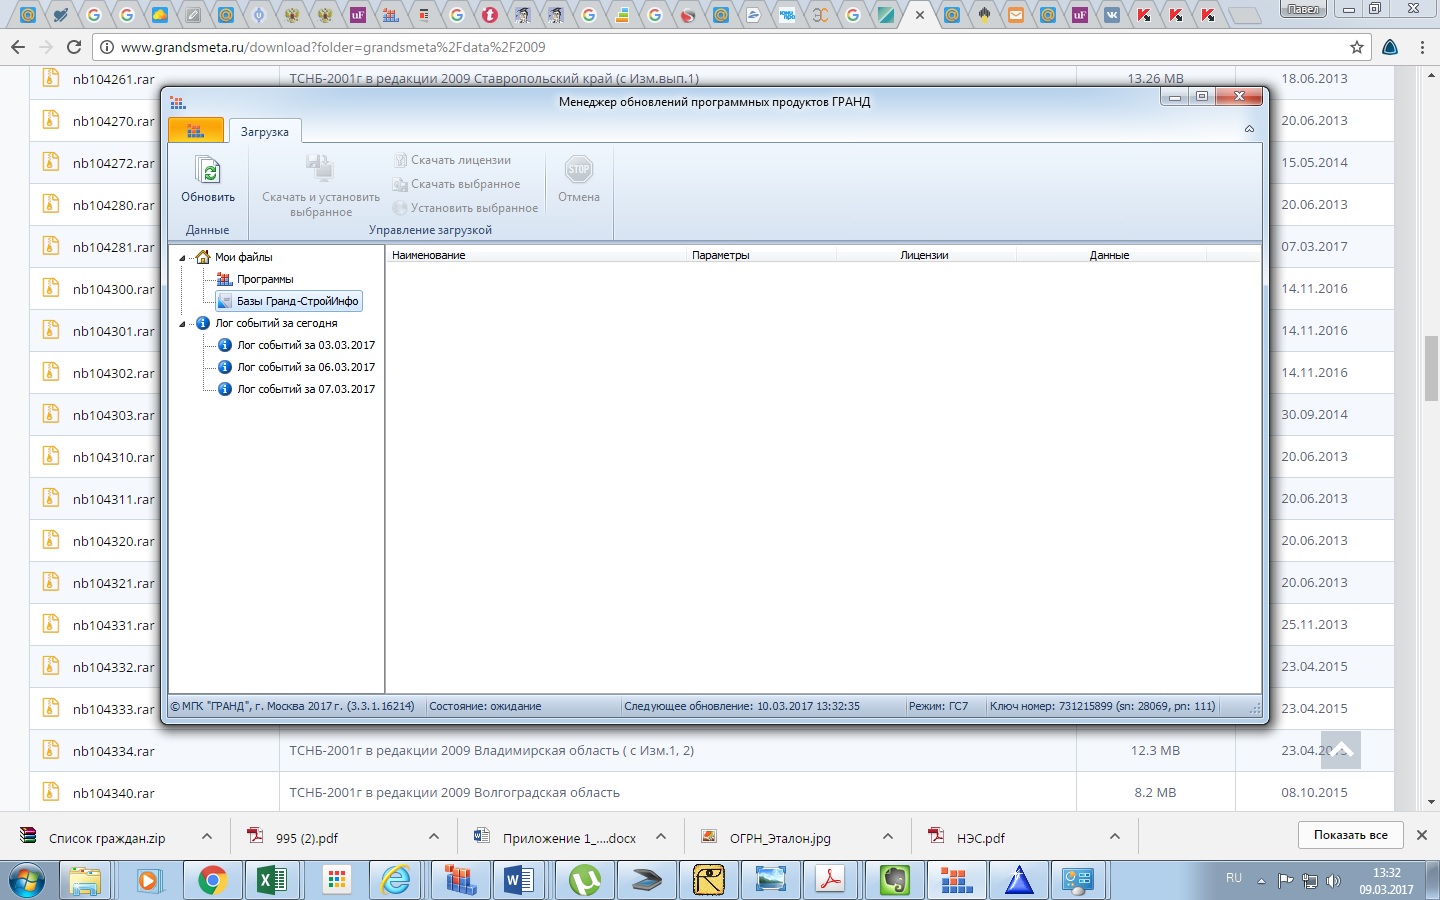Open Лог событий за 03.03.2017

click(306, 345)
